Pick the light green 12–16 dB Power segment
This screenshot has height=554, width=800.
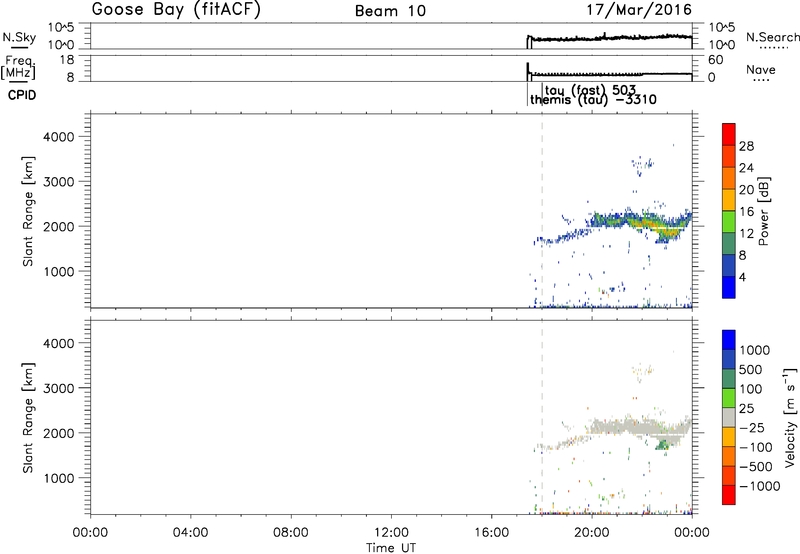point(729,222)
